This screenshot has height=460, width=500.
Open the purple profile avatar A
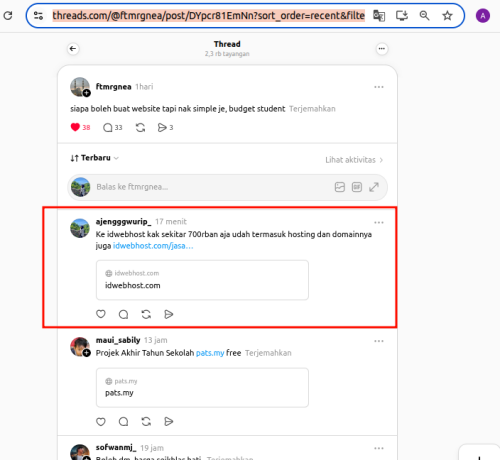point(482,16)
